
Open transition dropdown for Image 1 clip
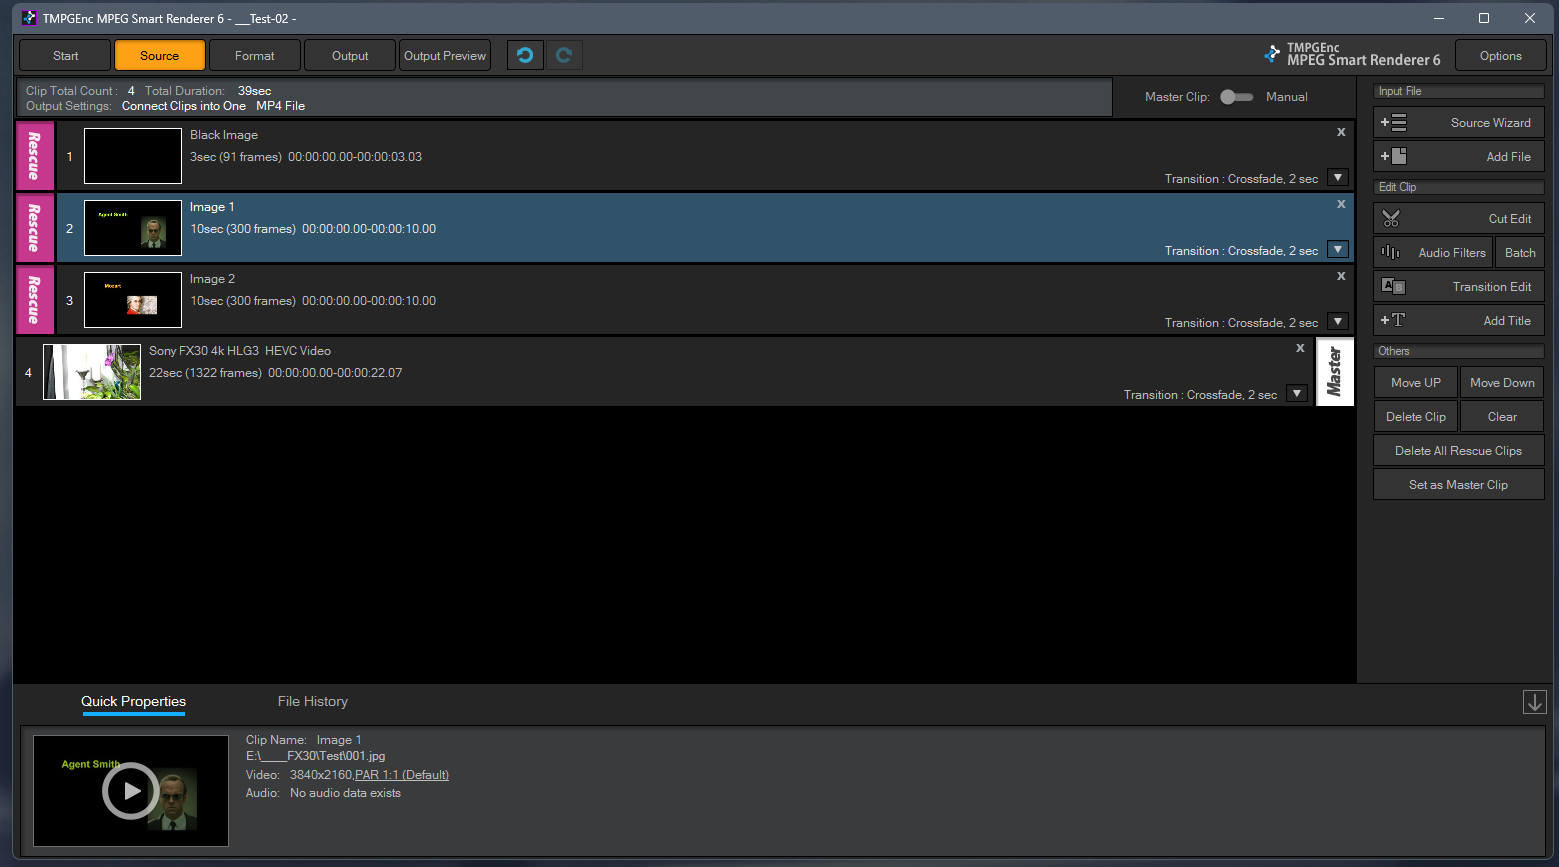pos(1338,250)
